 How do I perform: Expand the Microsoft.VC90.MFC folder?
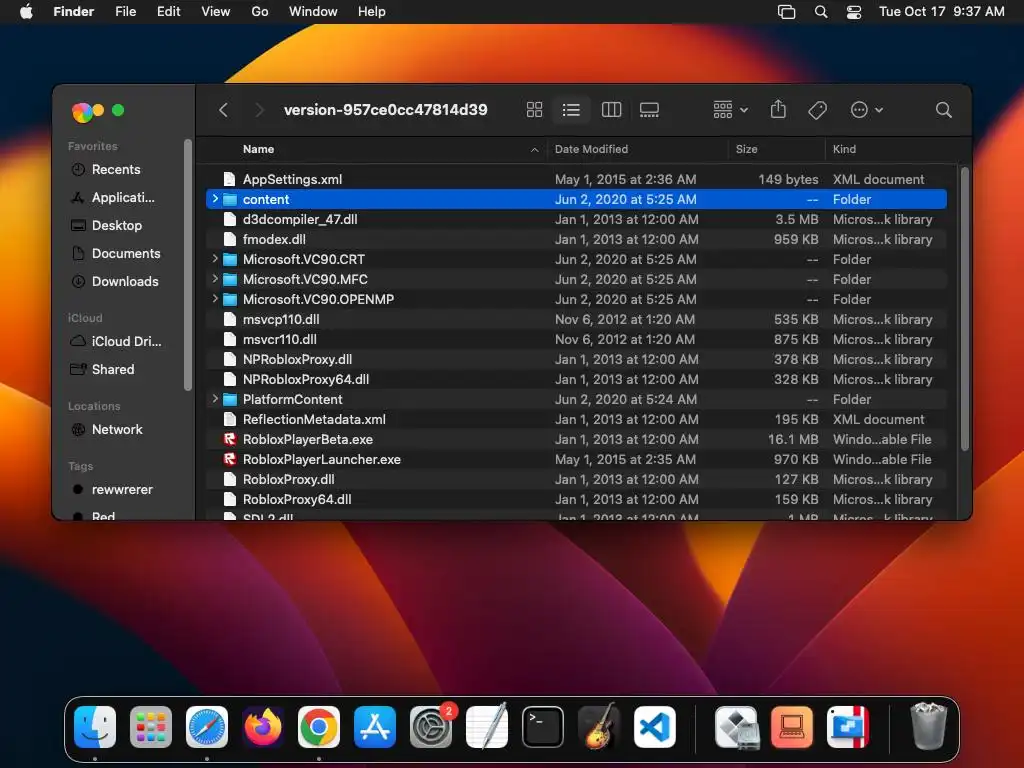pos(215,279)
